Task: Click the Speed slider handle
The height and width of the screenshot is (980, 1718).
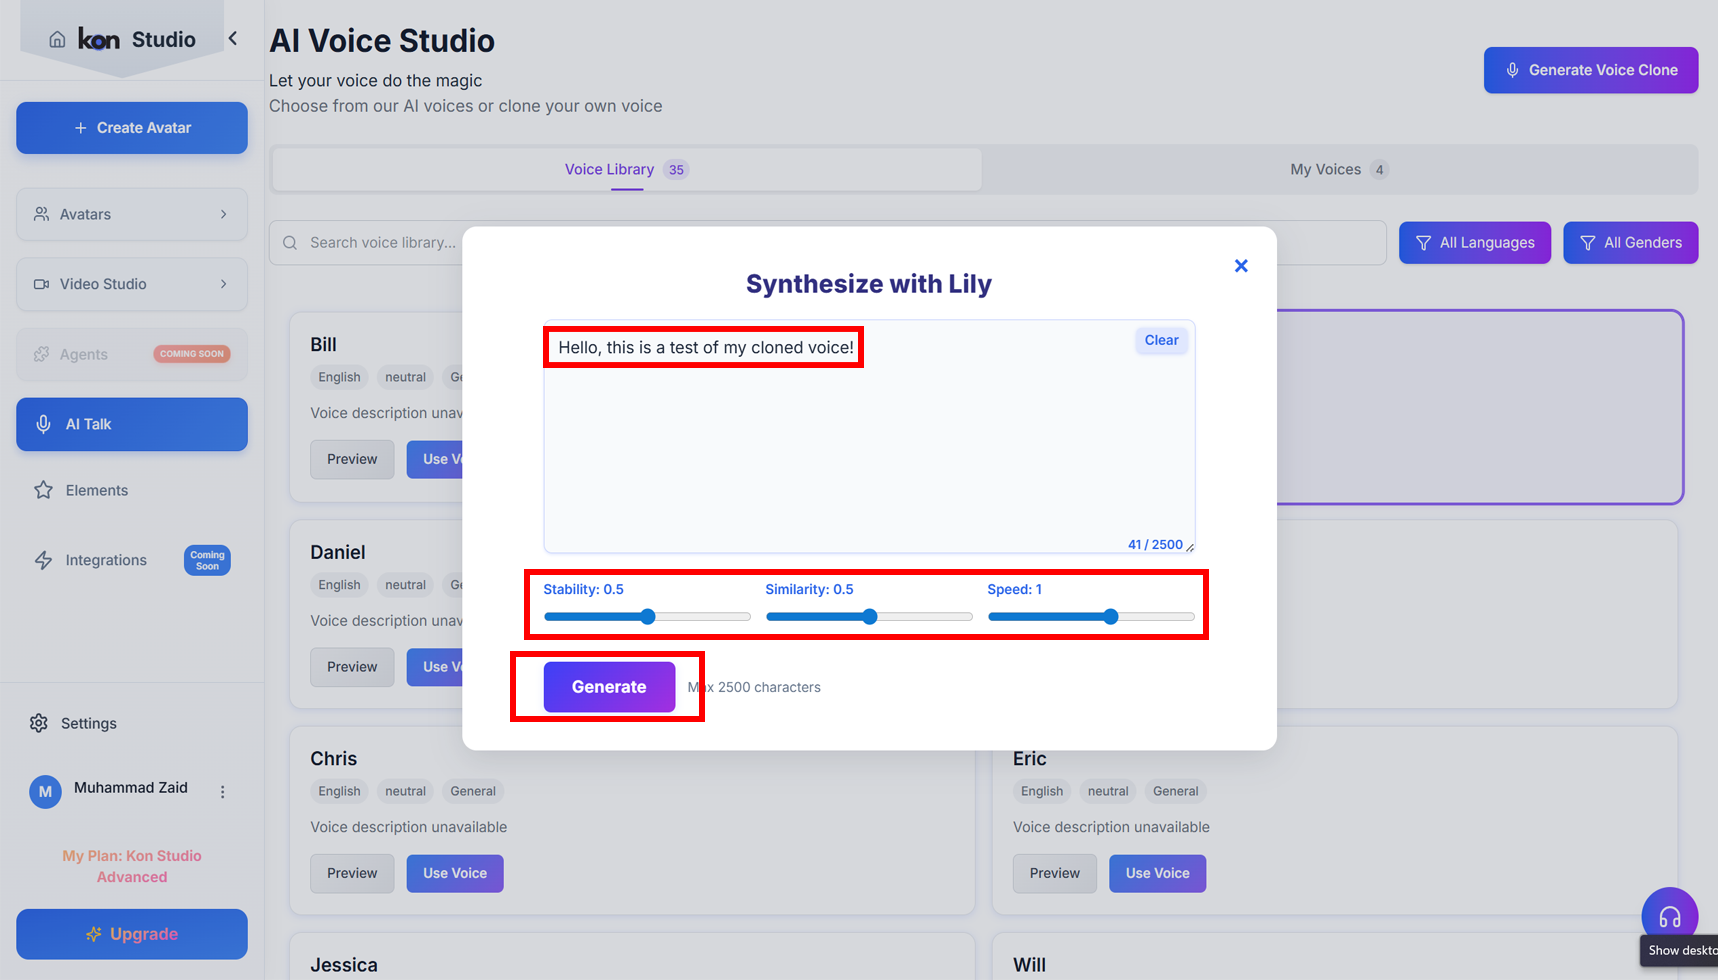Action: tap(1110, 617)
